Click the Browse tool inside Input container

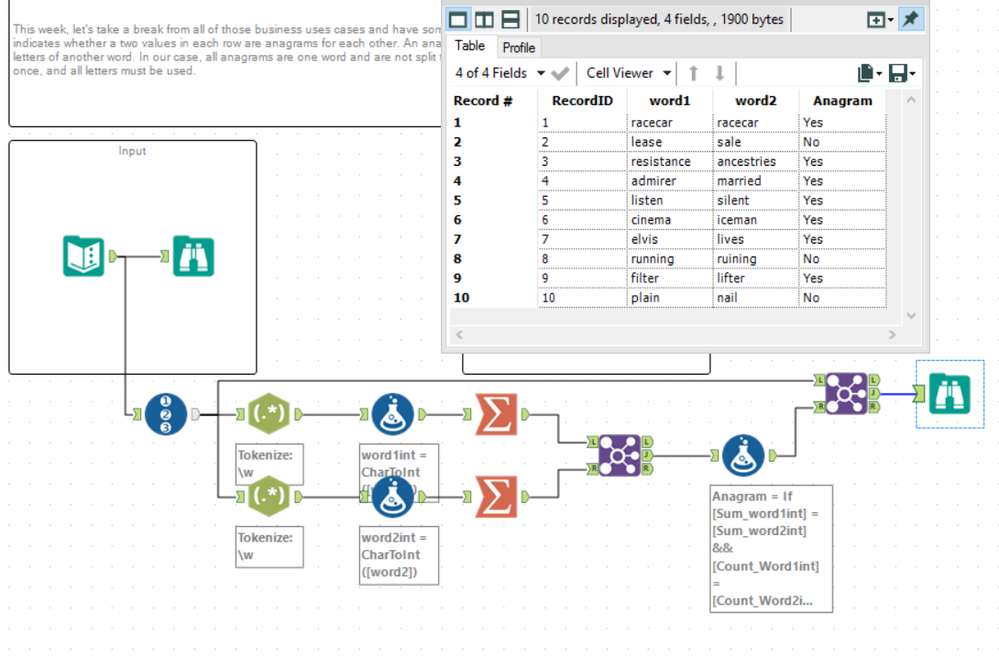coord(194,256)
